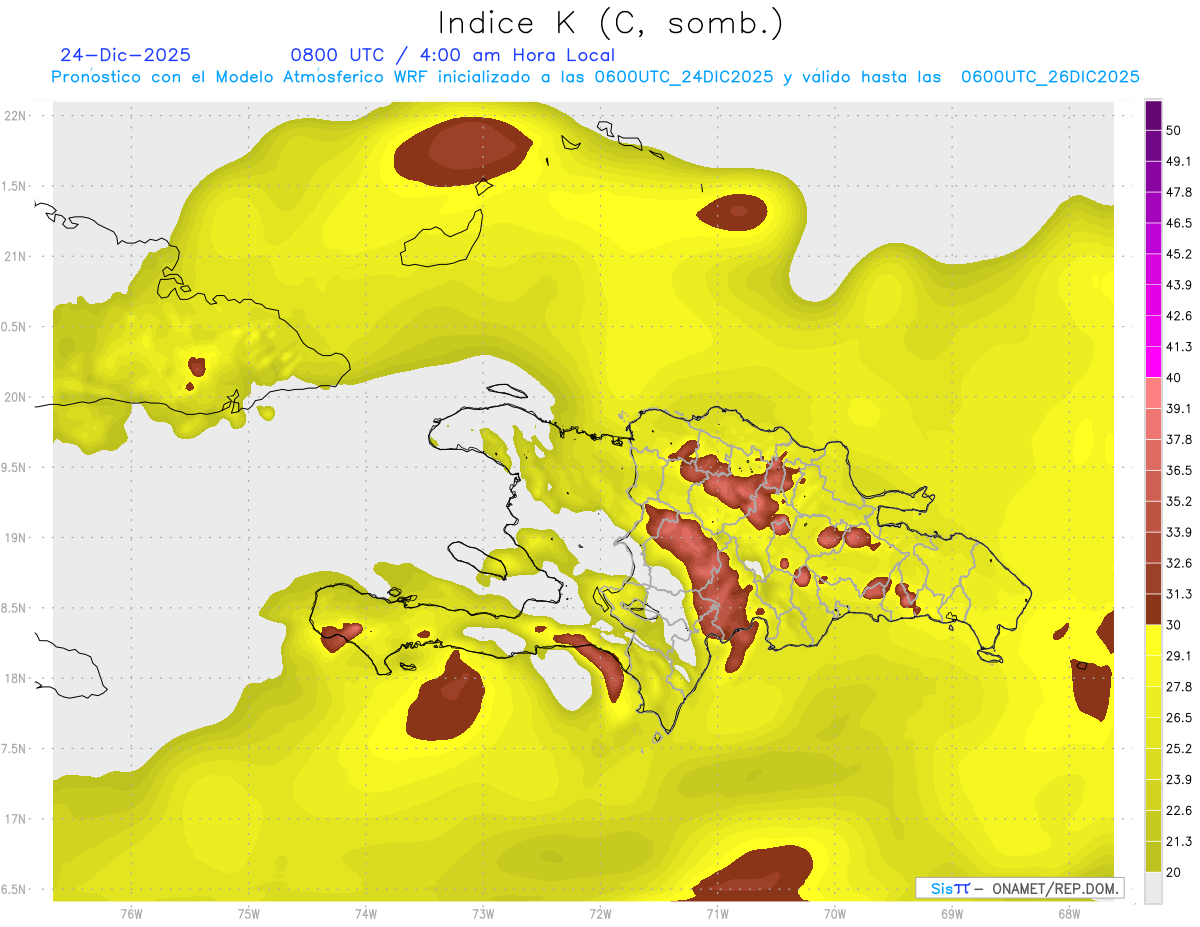Image resolution: width=1200 pixels, height=927 pixels.
Task: Click the valid-until text "0600UTC_26DIC2025"
Action: pyautogui.click(x=1050, y=77)
